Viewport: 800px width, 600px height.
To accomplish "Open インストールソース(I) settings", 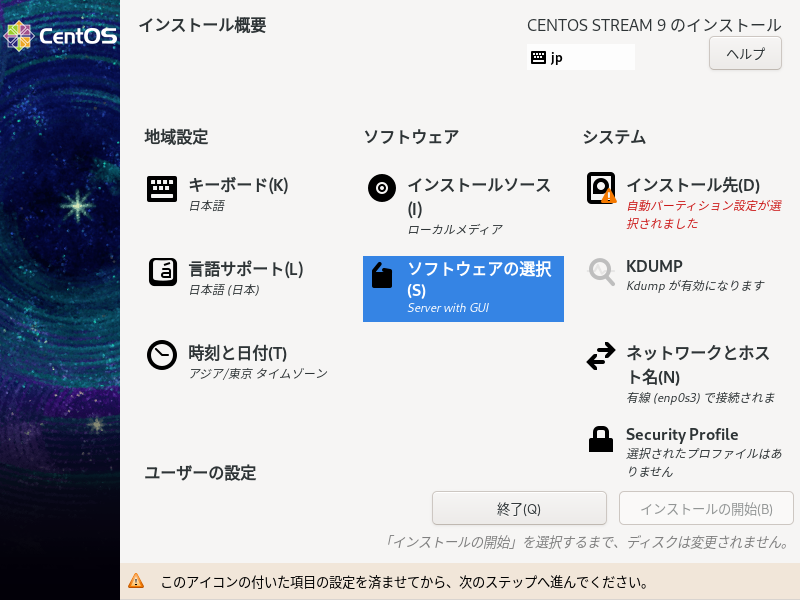I will pos(463,206).
